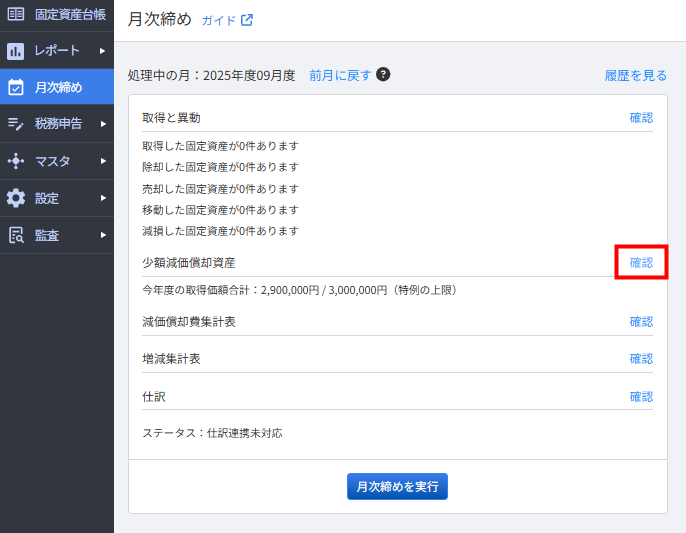Open 履歴を見る history link

(x=636, y=75)
